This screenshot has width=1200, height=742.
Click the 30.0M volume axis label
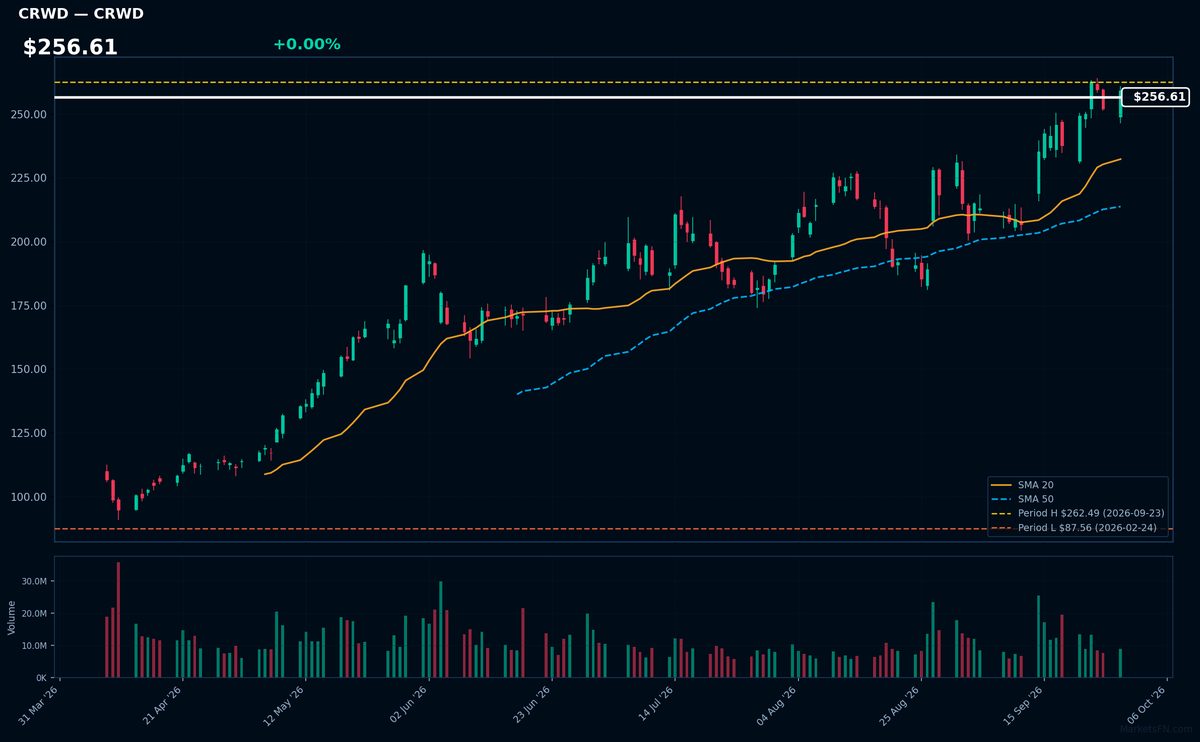34,581
